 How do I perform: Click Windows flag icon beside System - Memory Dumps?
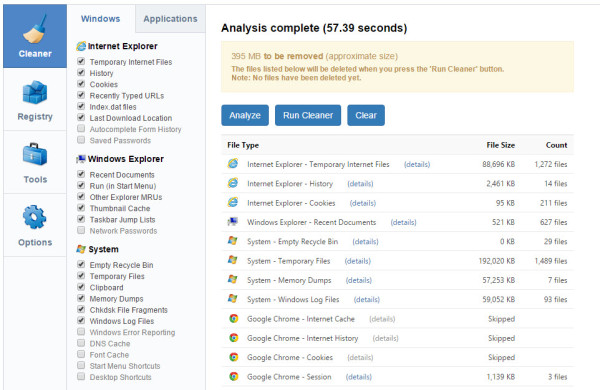click(x=233, y=279)
